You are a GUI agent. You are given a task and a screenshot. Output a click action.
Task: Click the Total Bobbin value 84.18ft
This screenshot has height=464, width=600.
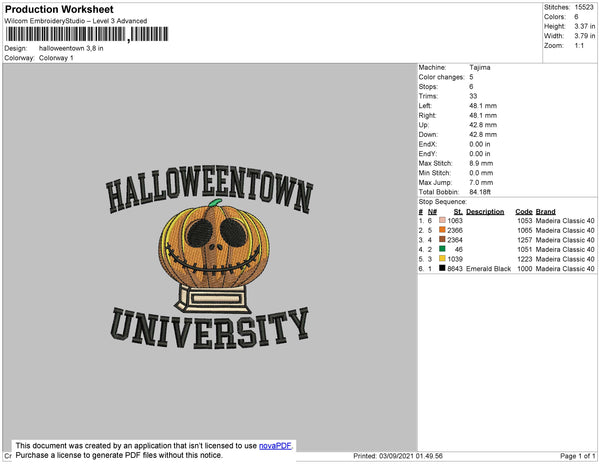480,192
